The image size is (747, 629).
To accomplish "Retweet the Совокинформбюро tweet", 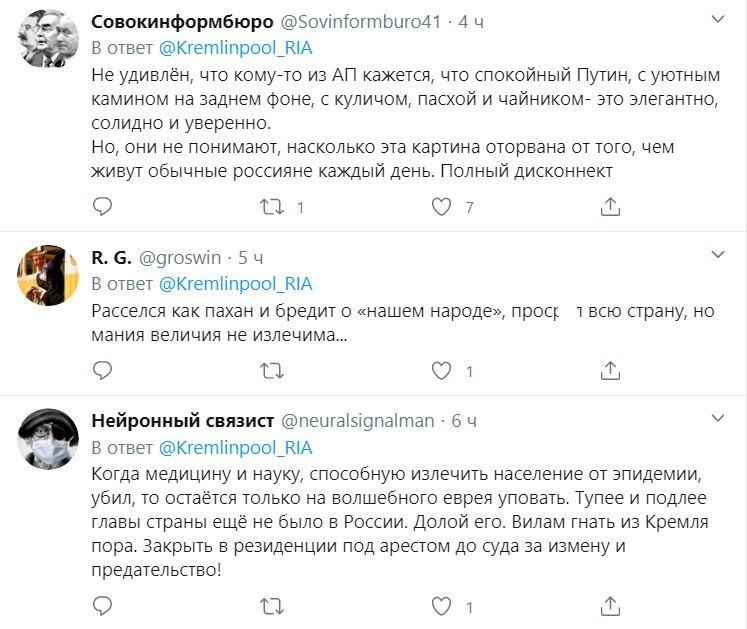I will point(271,207).
